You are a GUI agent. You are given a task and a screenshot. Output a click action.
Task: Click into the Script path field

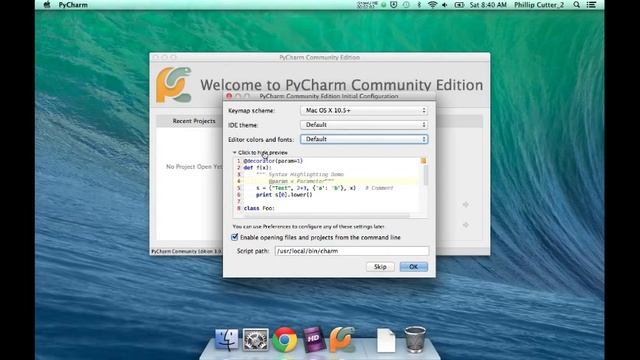(x=352, y=251)
